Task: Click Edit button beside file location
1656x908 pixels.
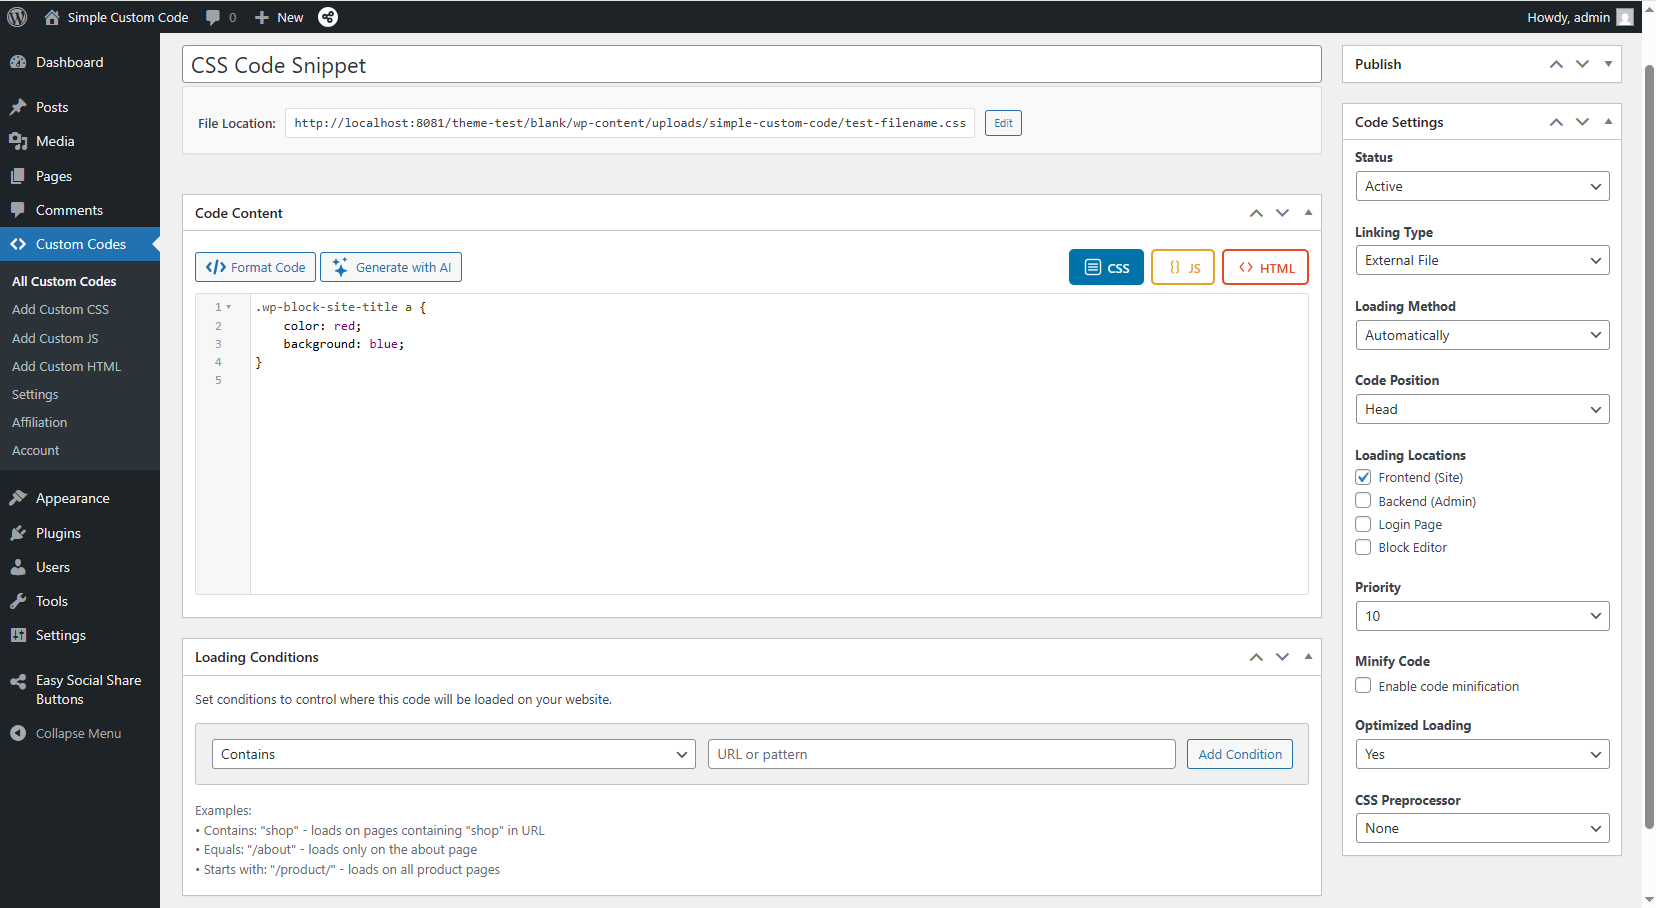Action: coord(1003,123)
